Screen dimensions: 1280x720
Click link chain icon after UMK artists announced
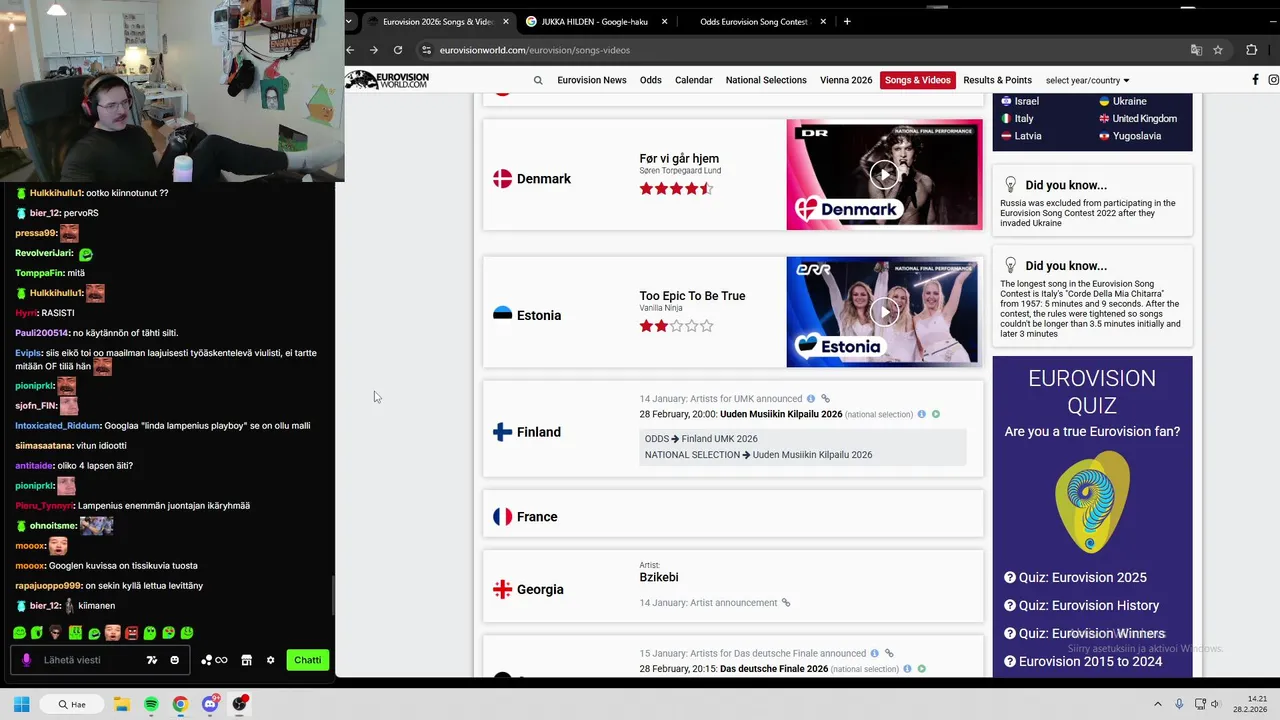tap(826, 399)
